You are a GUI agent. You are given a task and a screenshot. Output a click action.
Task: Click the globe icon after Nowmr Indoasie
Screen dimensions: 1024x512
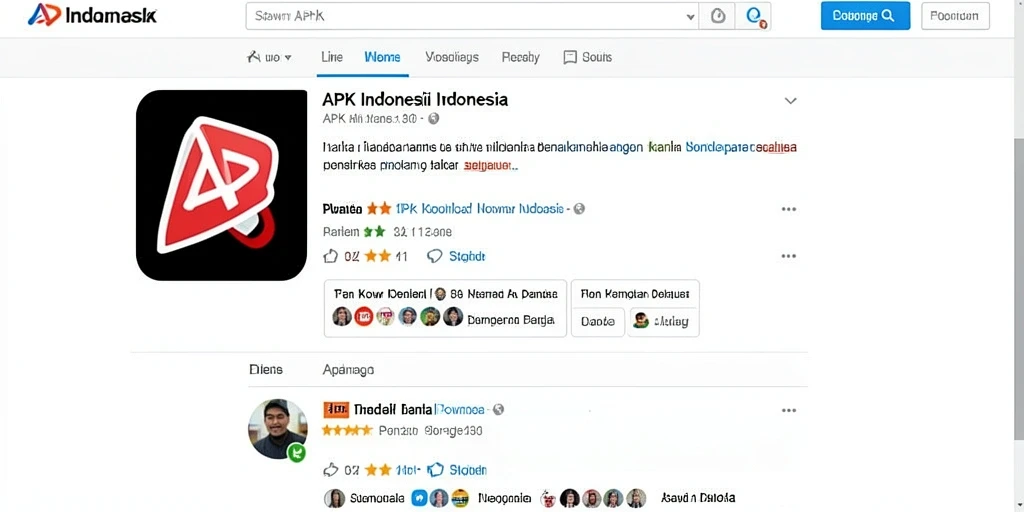coord(579,209)
